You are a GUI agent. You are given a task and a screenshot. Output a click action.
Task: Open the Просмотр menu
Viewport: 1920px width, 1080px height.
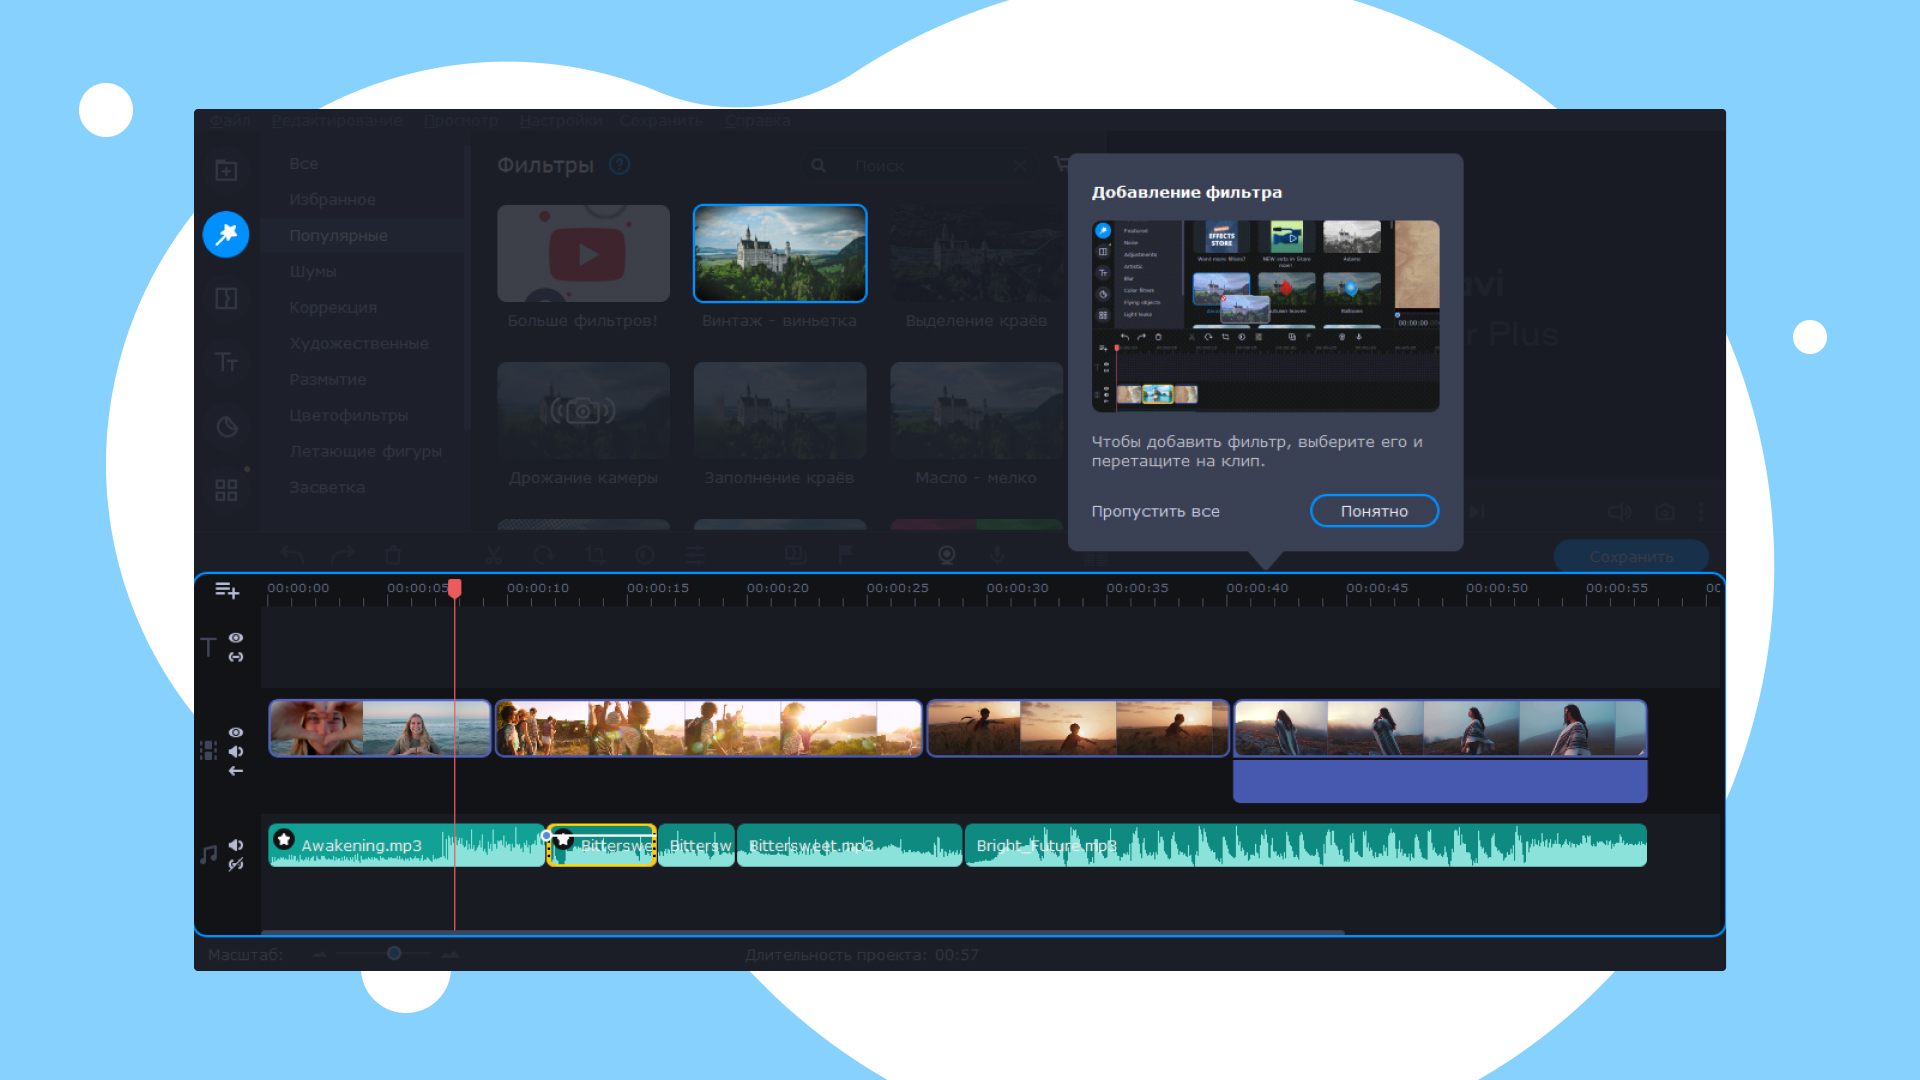coord(461,121)
